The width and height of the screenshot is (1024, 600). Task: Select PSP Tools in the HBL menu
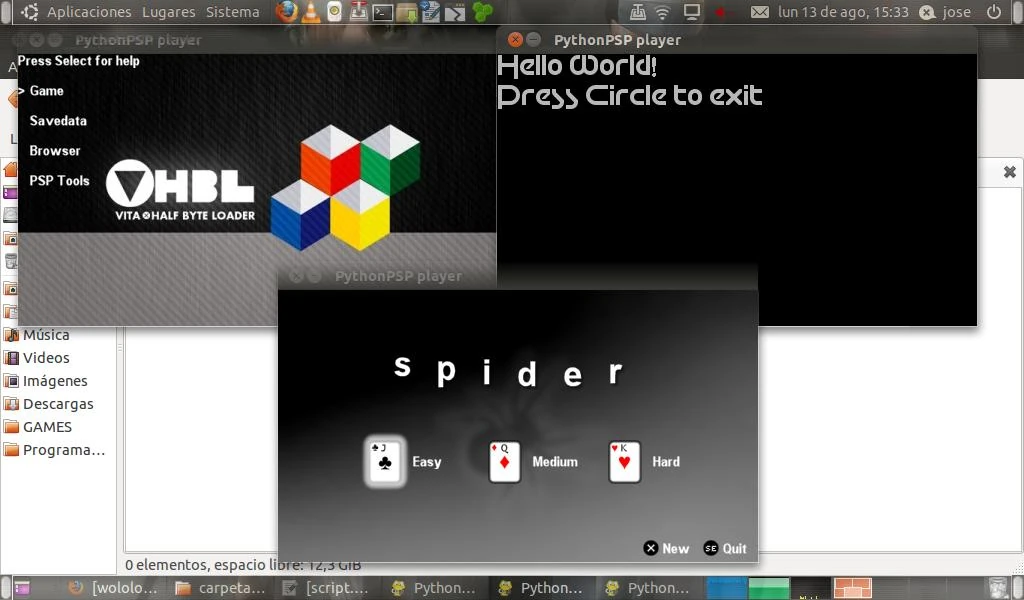coord(59,181)
